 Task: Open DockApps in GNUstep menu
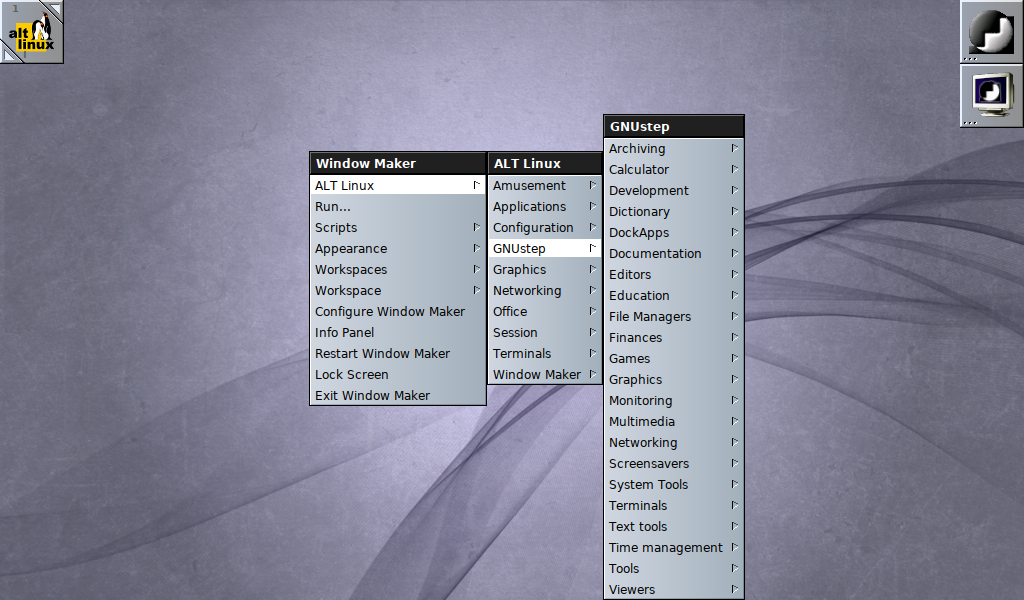coord(674,232)
